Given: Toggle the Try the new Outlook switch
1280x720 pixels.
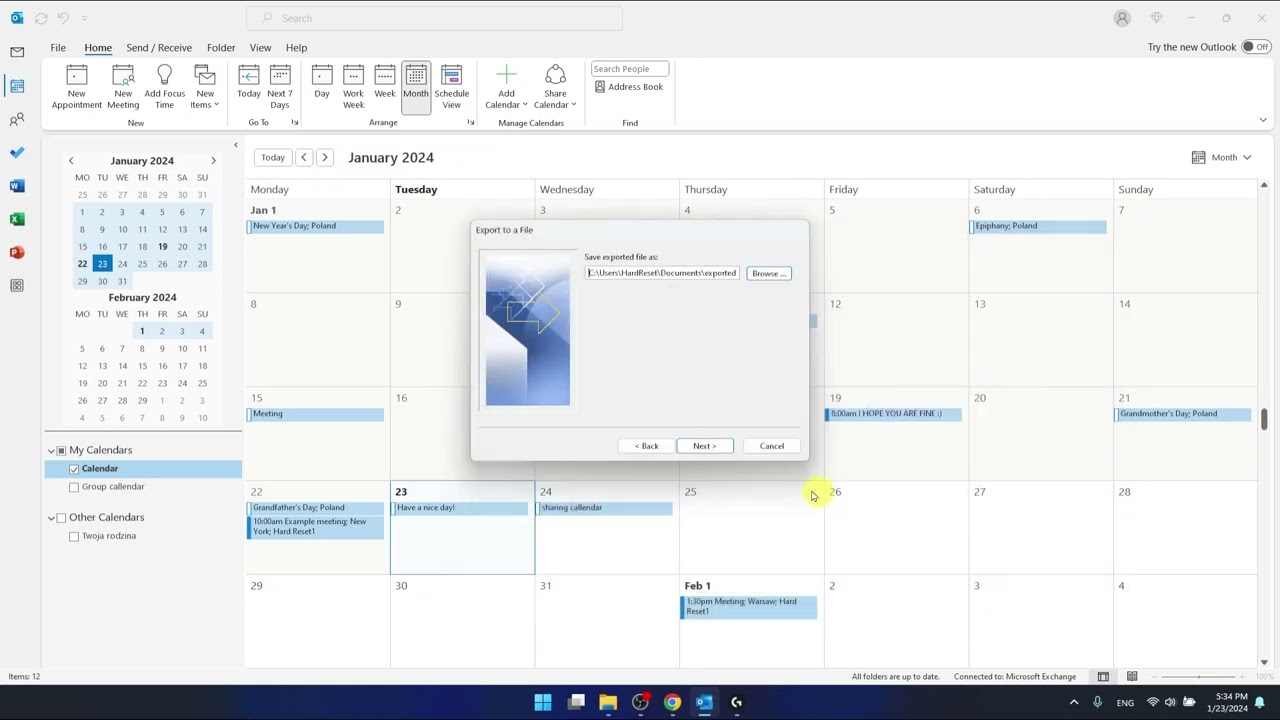Looking at the screenshot, I should pos(1256,47).
